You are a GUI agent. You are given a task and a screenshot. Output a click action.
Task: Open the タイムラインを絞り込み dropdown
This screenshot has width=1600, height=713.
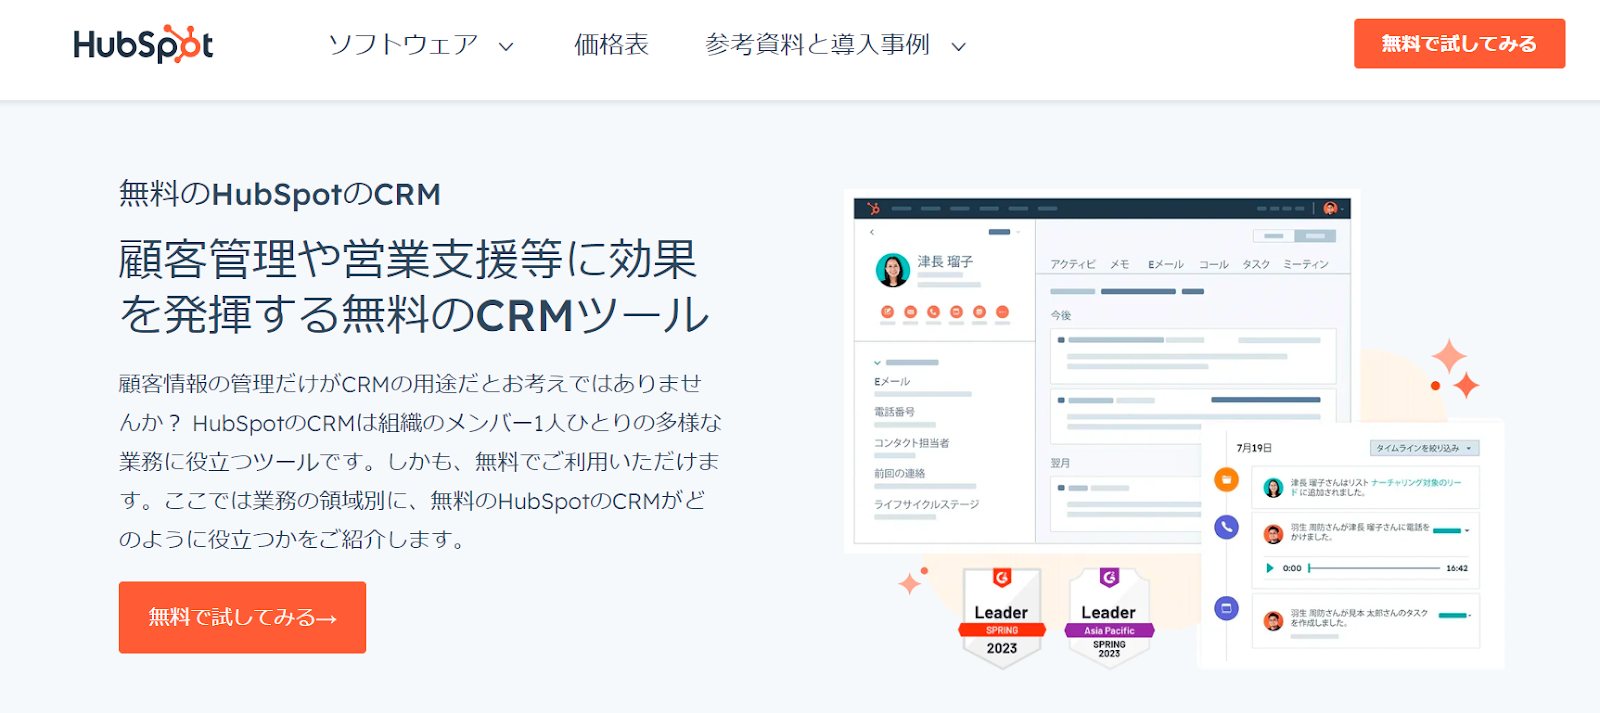click(1424, 448)
